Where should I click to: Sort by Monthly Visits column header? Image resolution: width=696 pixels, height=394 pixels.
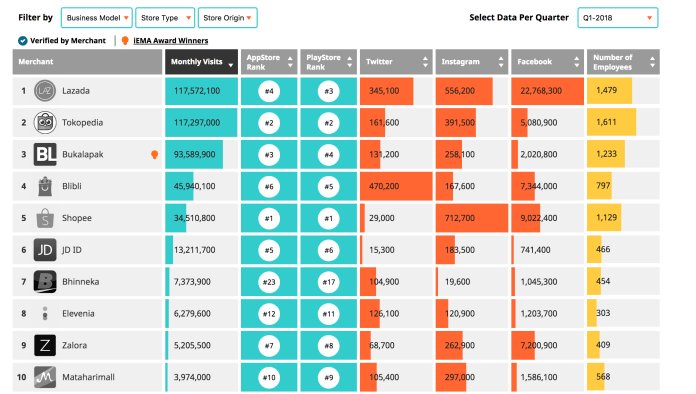[x=202, y=62]
